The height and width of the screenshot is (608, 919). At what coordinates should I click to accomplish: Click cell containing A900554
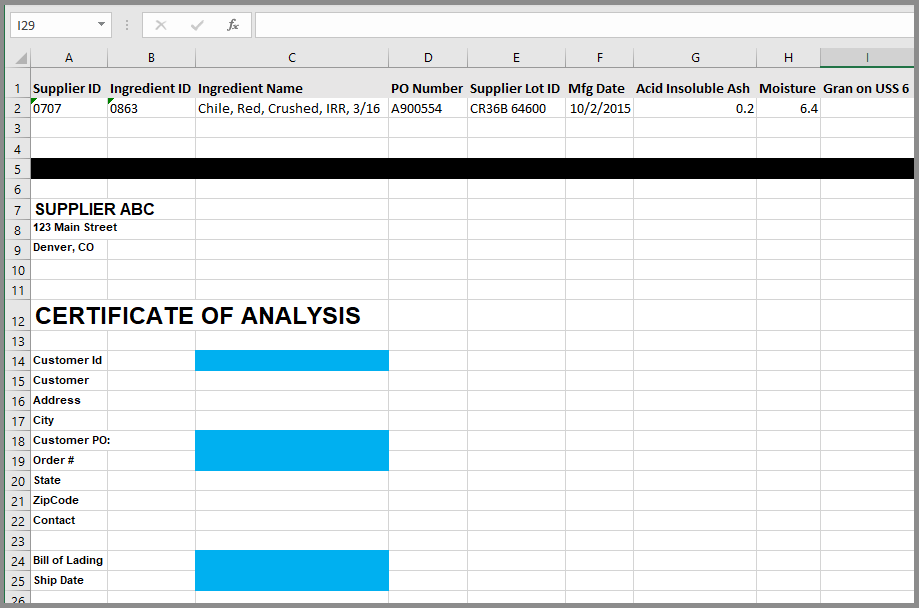pos(428,108)
